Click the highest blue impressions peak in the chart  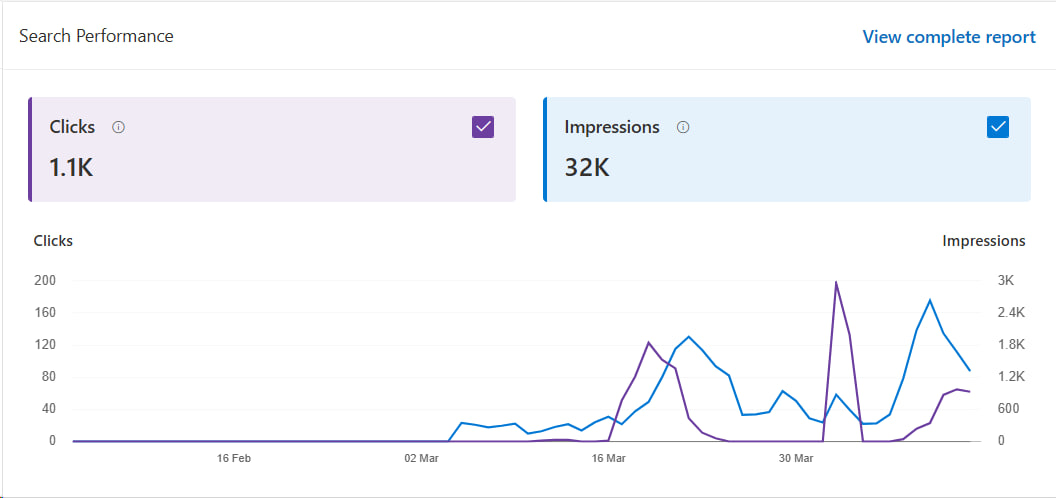click(930, 300)
